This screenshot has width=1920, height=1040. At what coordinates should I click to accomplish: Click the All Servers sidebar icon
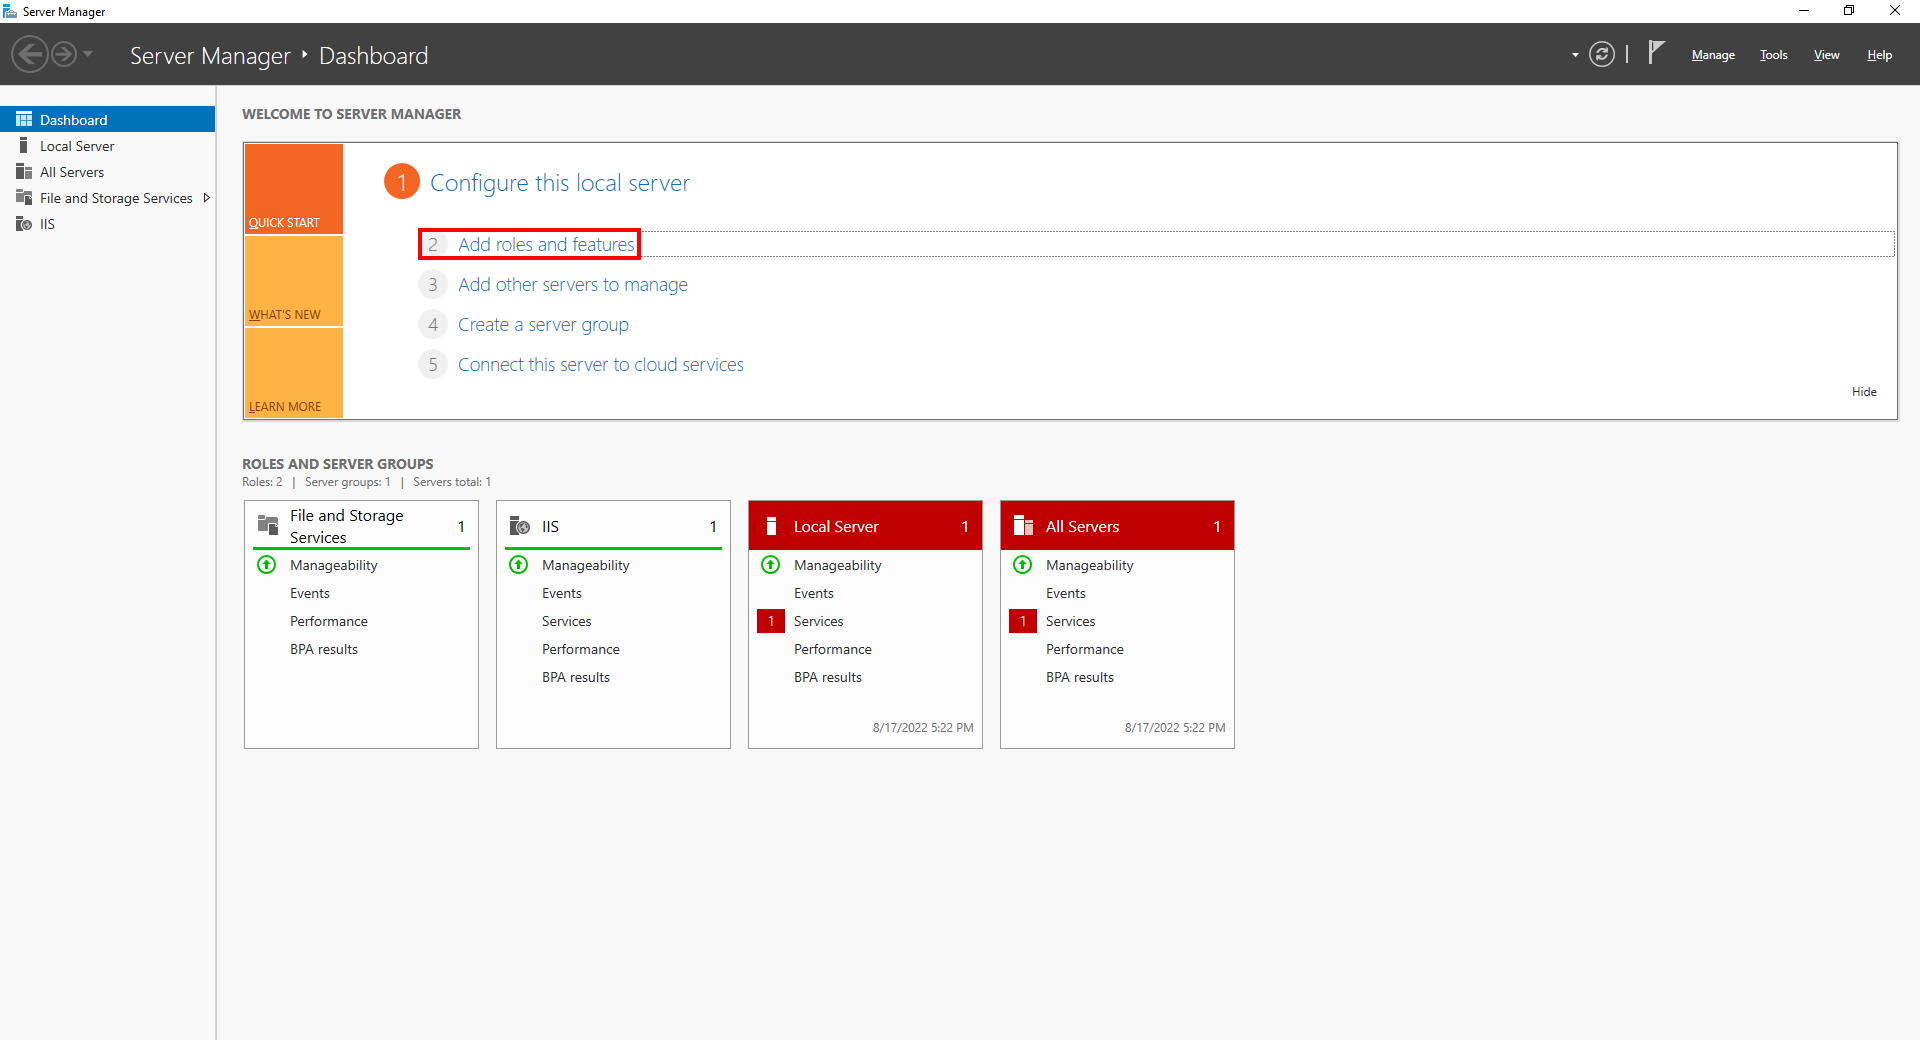(x=24, y=171)
